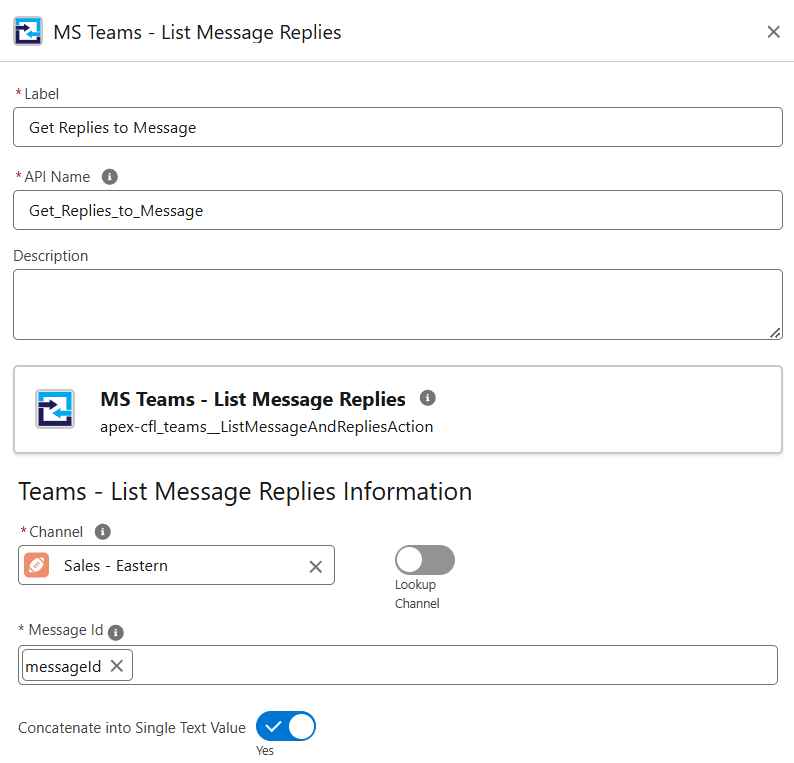Click the Channel Sales - Eastern lookup field

click(176, 565)
